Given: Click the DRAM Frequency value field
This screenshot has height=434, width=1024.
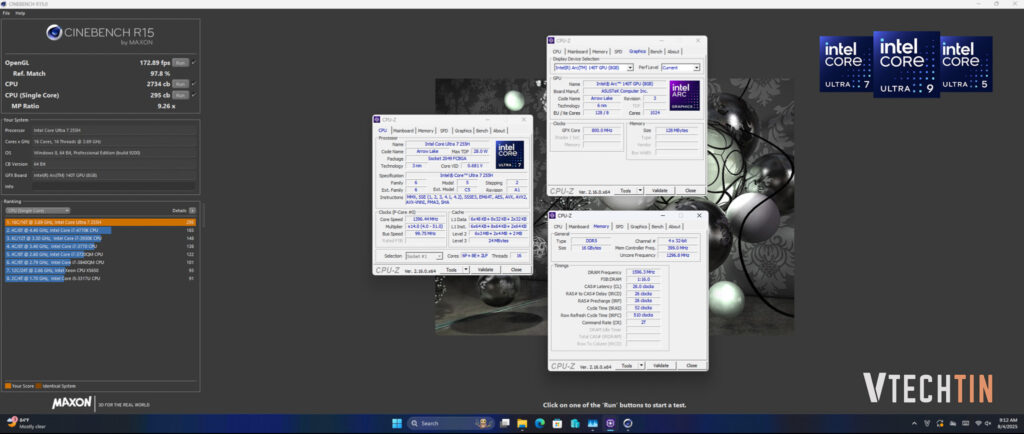Looking at the screenshot, I should (x=644, y=272).
